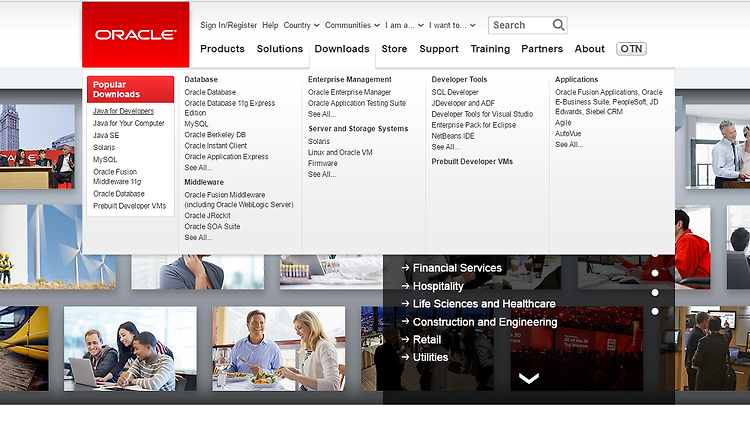Open Life Sciences and Healthcare link
This screenshot has width=750, height=426.
[478, 304]
